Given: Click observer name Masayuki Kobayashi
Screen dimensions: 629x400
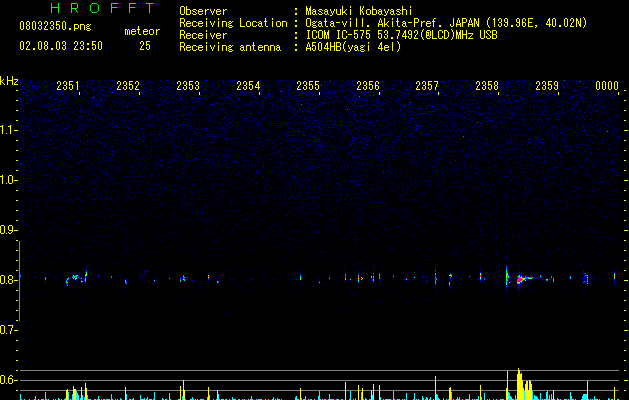Looking at the screenshot, I should coord(359,11).
